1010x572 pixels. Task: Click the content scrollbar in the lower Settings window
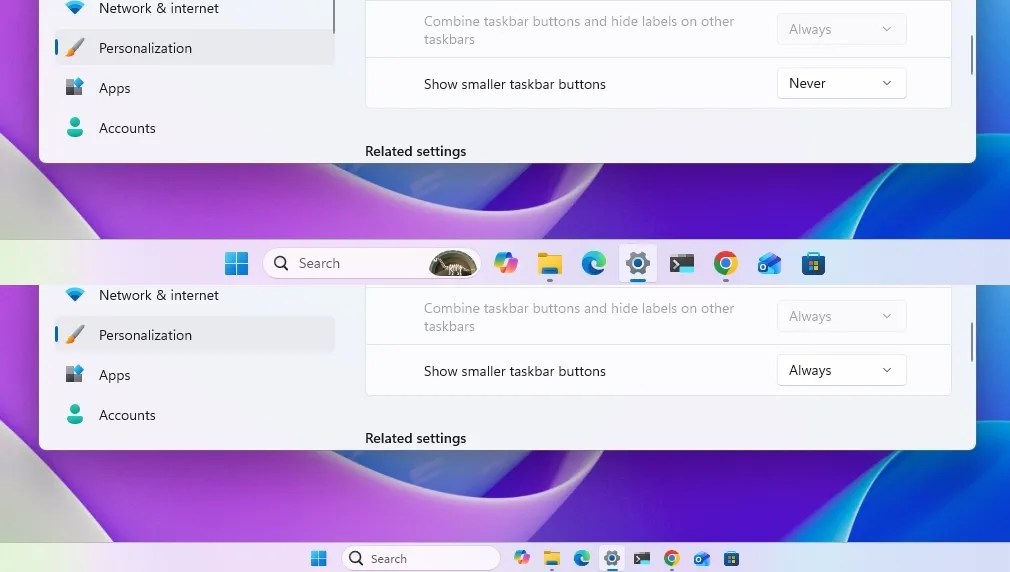click(971, 342)
